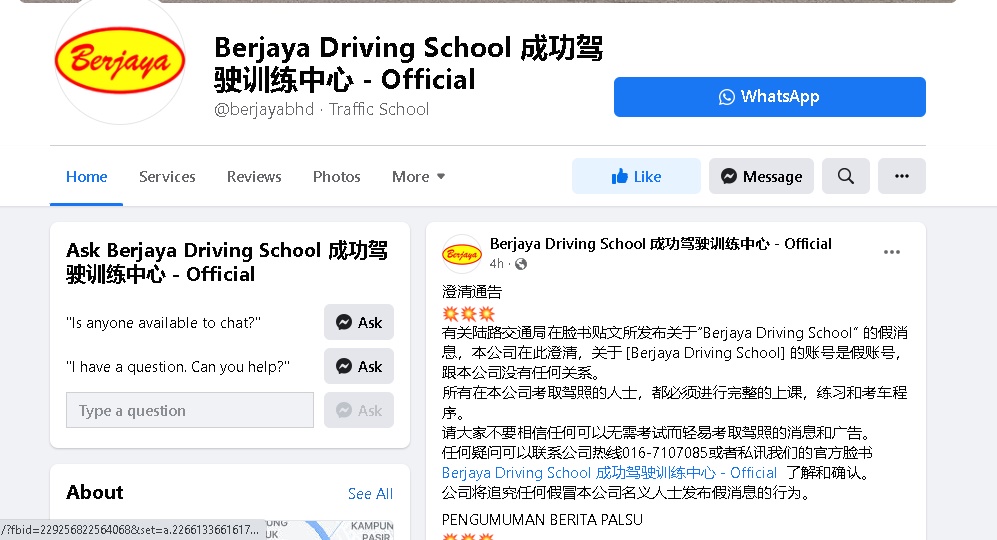Screen dimensions: 997x540
Task: Send a Message to the page
Action: (x=761, y=176)
